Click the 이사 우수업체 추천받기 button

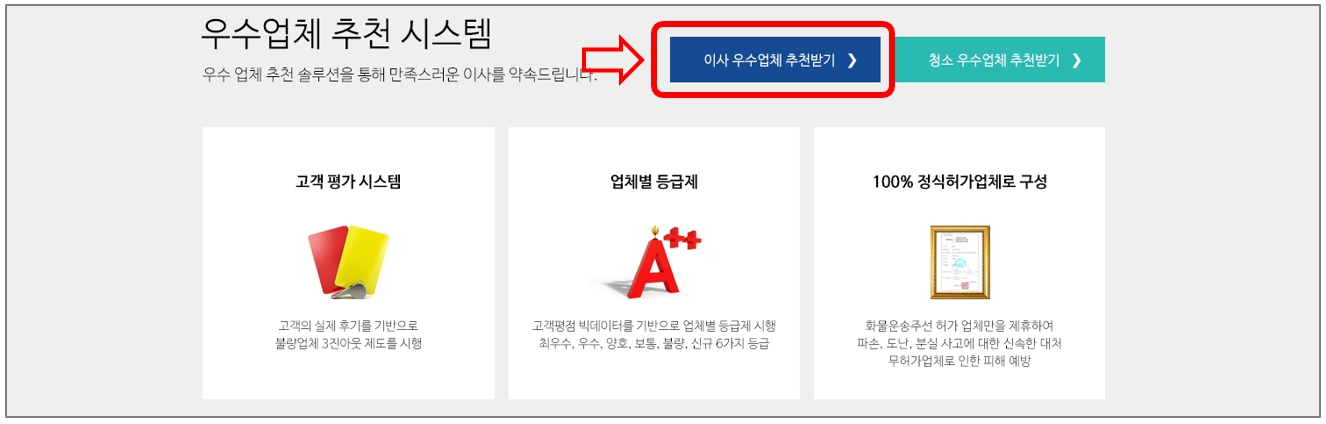(x=774, y=60)
